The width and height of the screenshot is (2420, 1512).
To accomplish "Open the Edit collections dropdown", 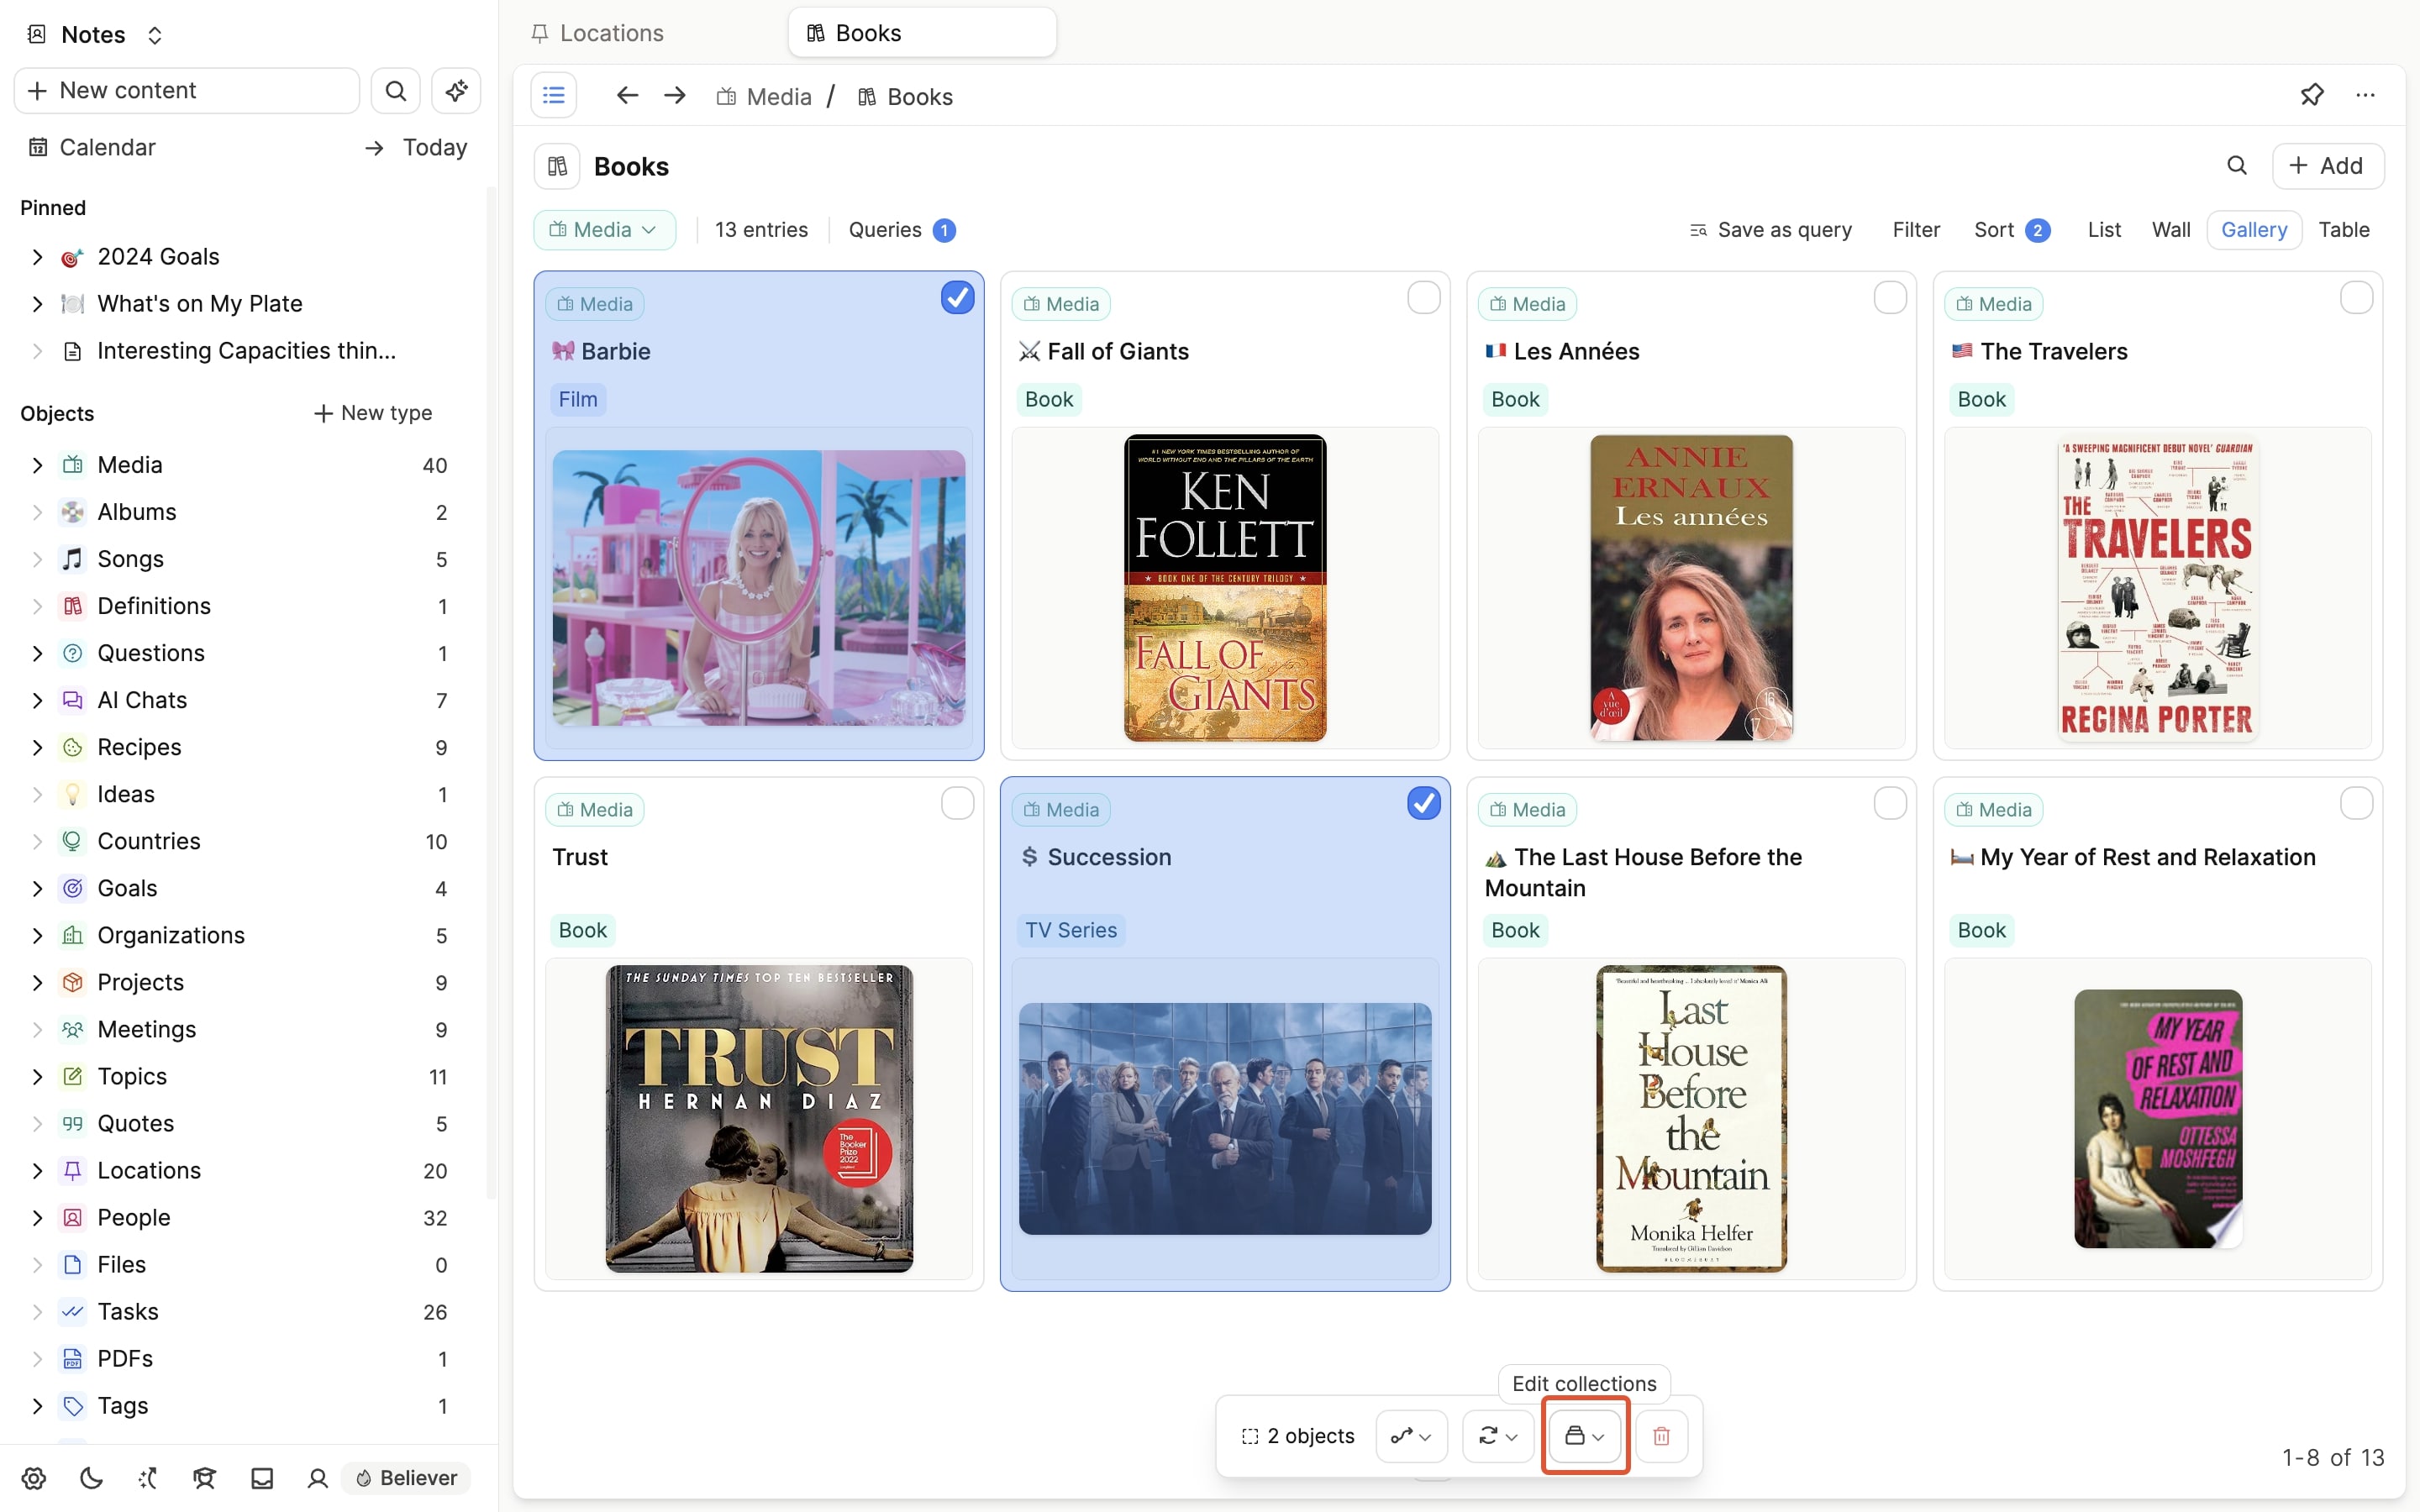I will [x=1585, y=1436].
